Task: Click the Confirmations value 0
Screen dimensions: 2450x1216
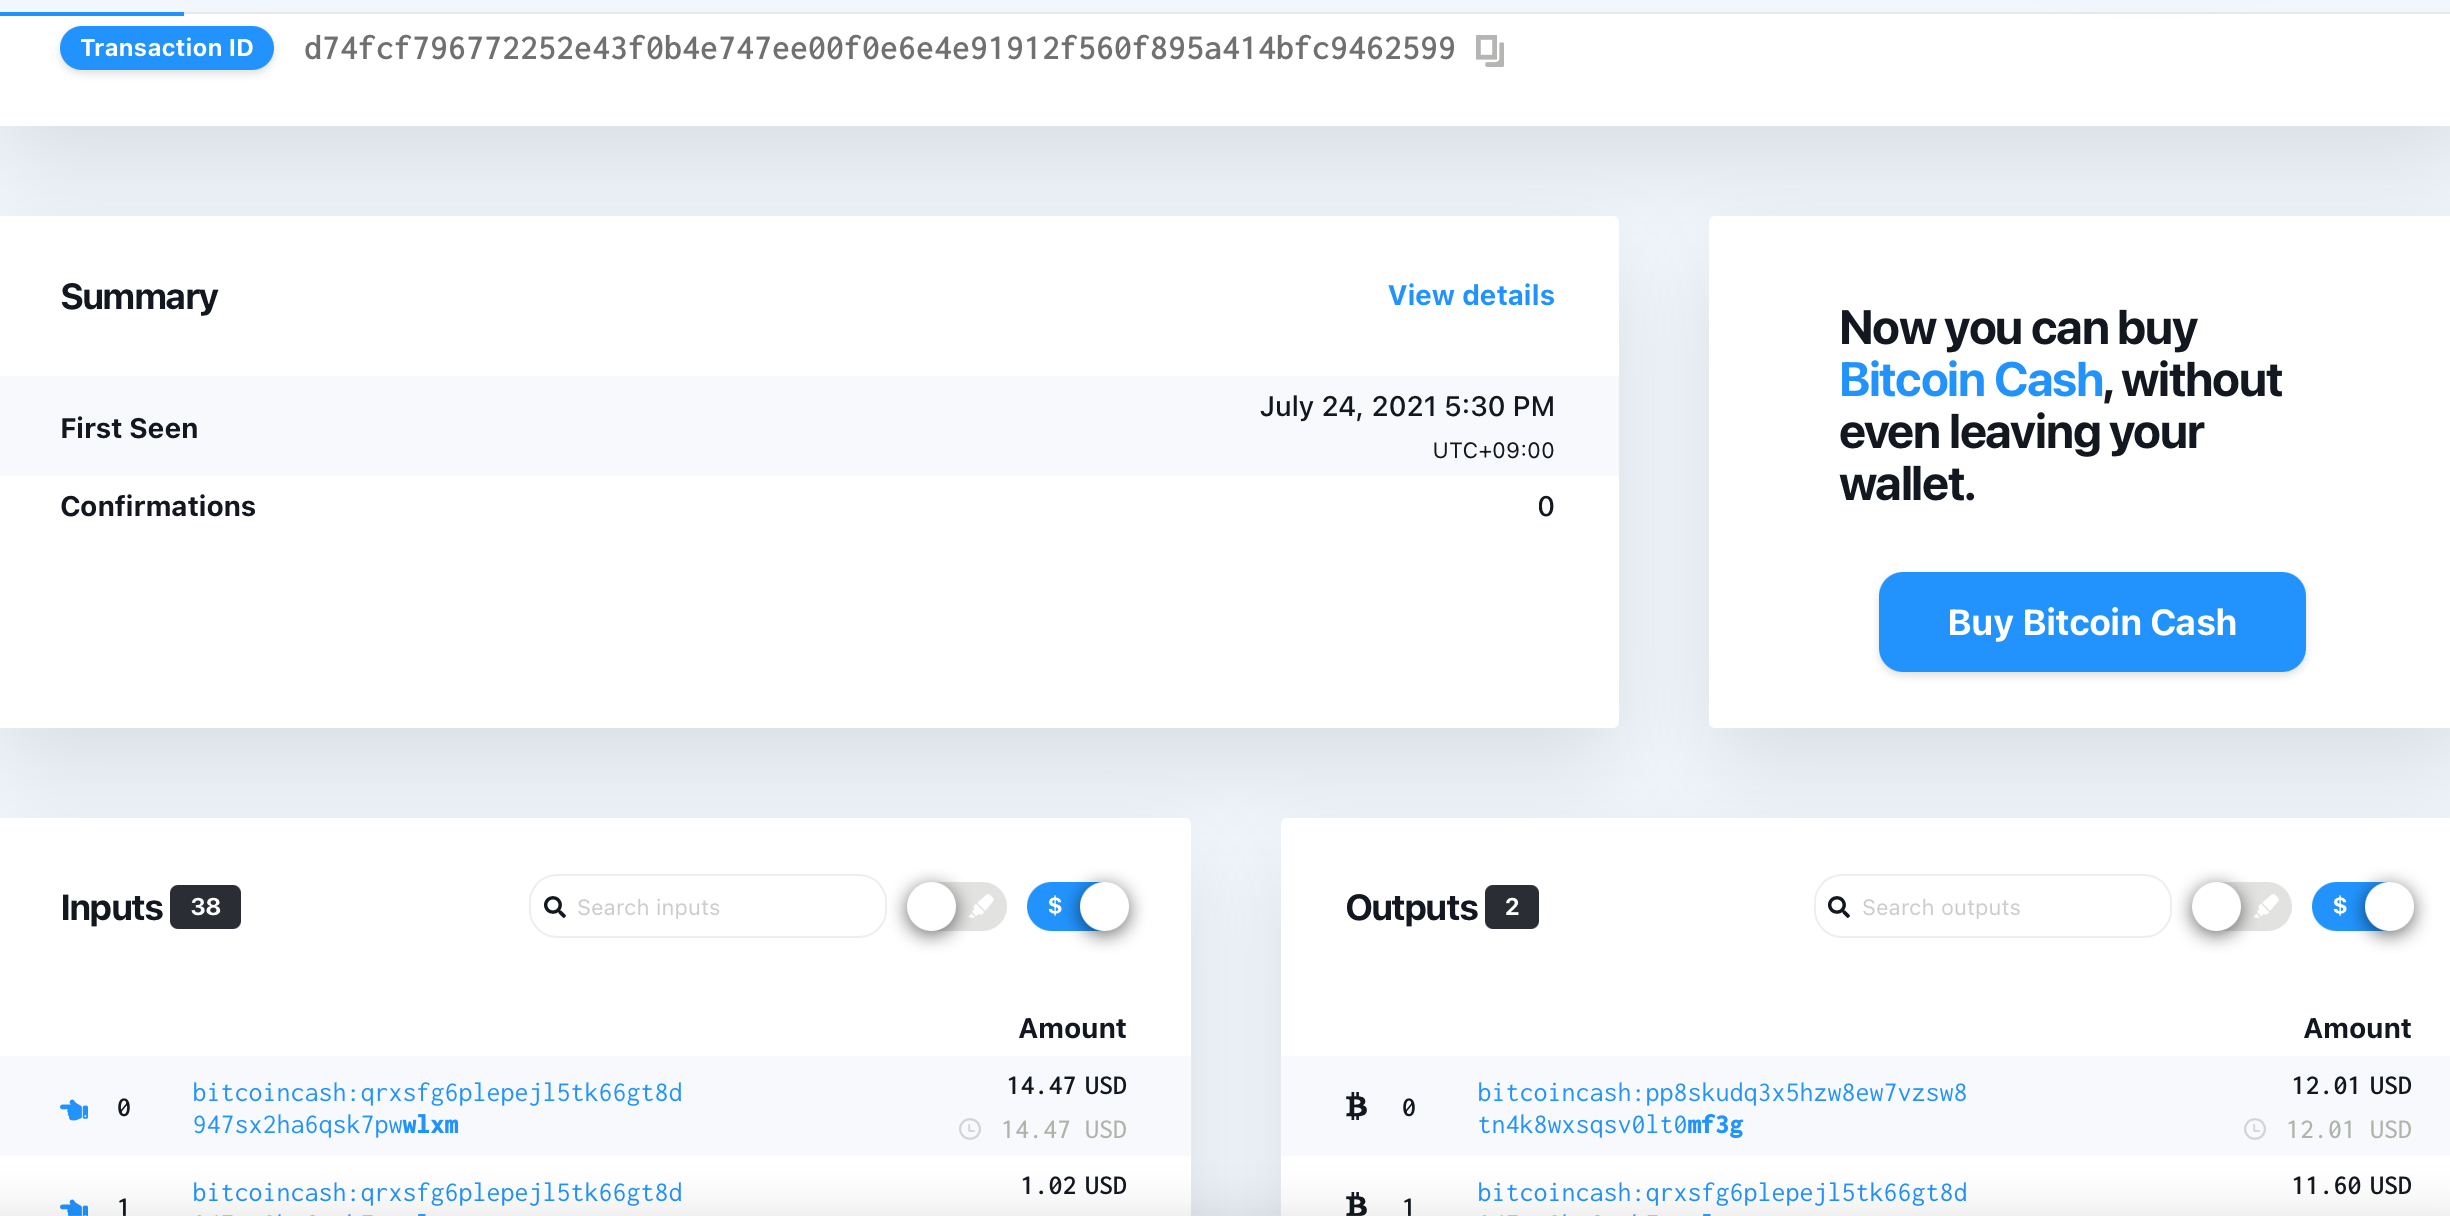Action: pyautogui.click(x=1546, y=506)
